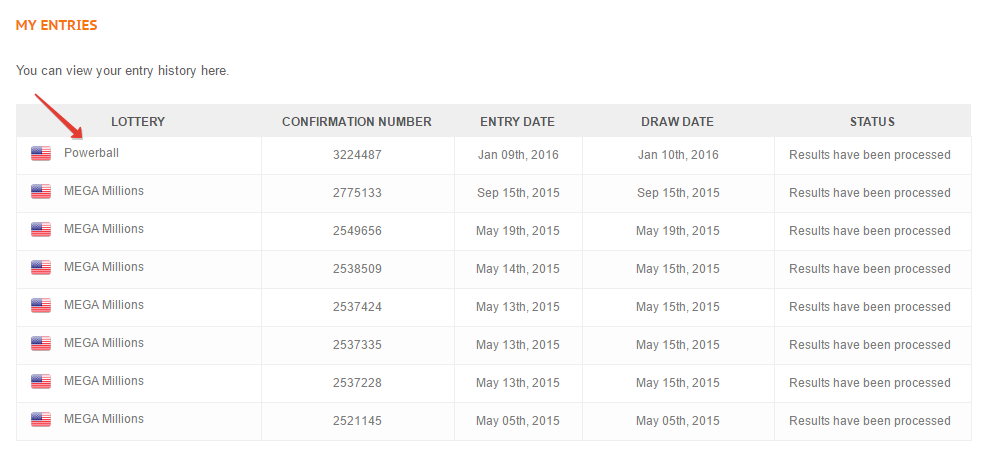
Task: Click the flag icon for entry 2537424
Action: (x=41, y=306)
